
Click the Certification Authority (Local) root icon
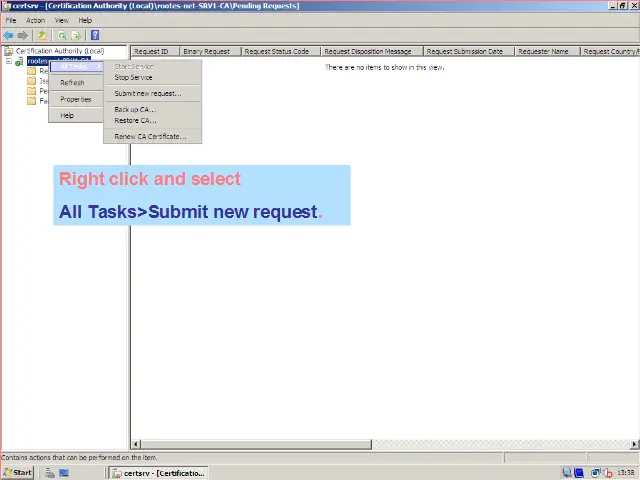pyautogui.click(x=8, y=51)
